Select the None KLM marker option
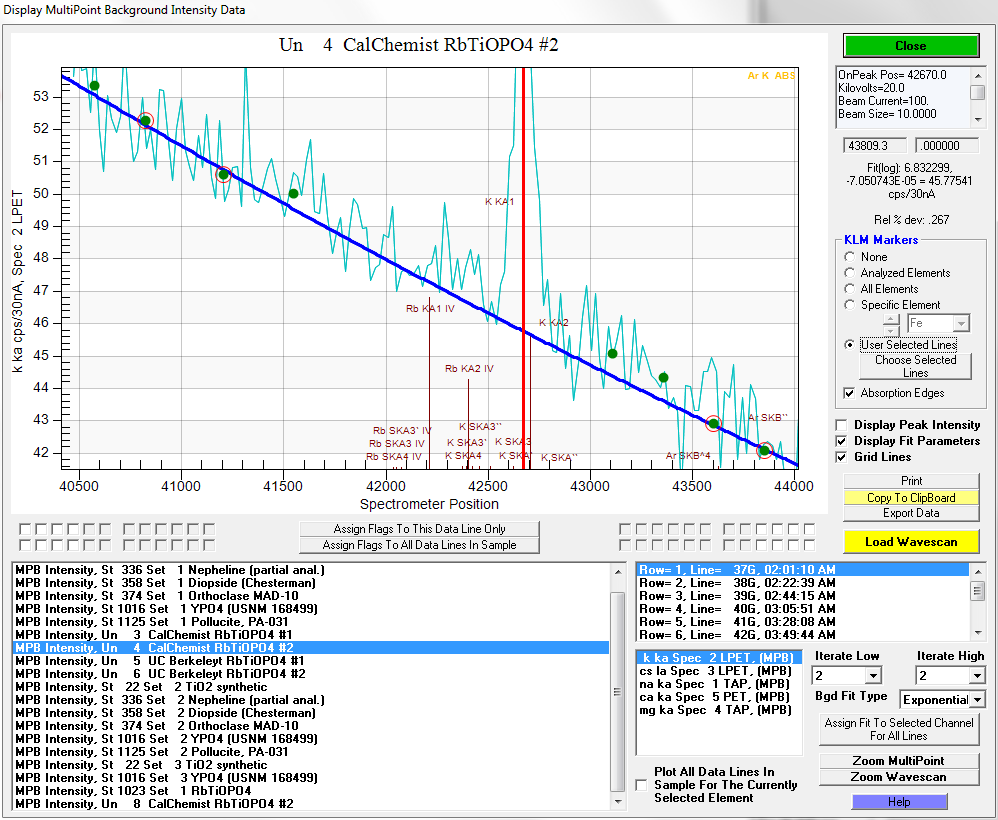 [x=850, y=257]
